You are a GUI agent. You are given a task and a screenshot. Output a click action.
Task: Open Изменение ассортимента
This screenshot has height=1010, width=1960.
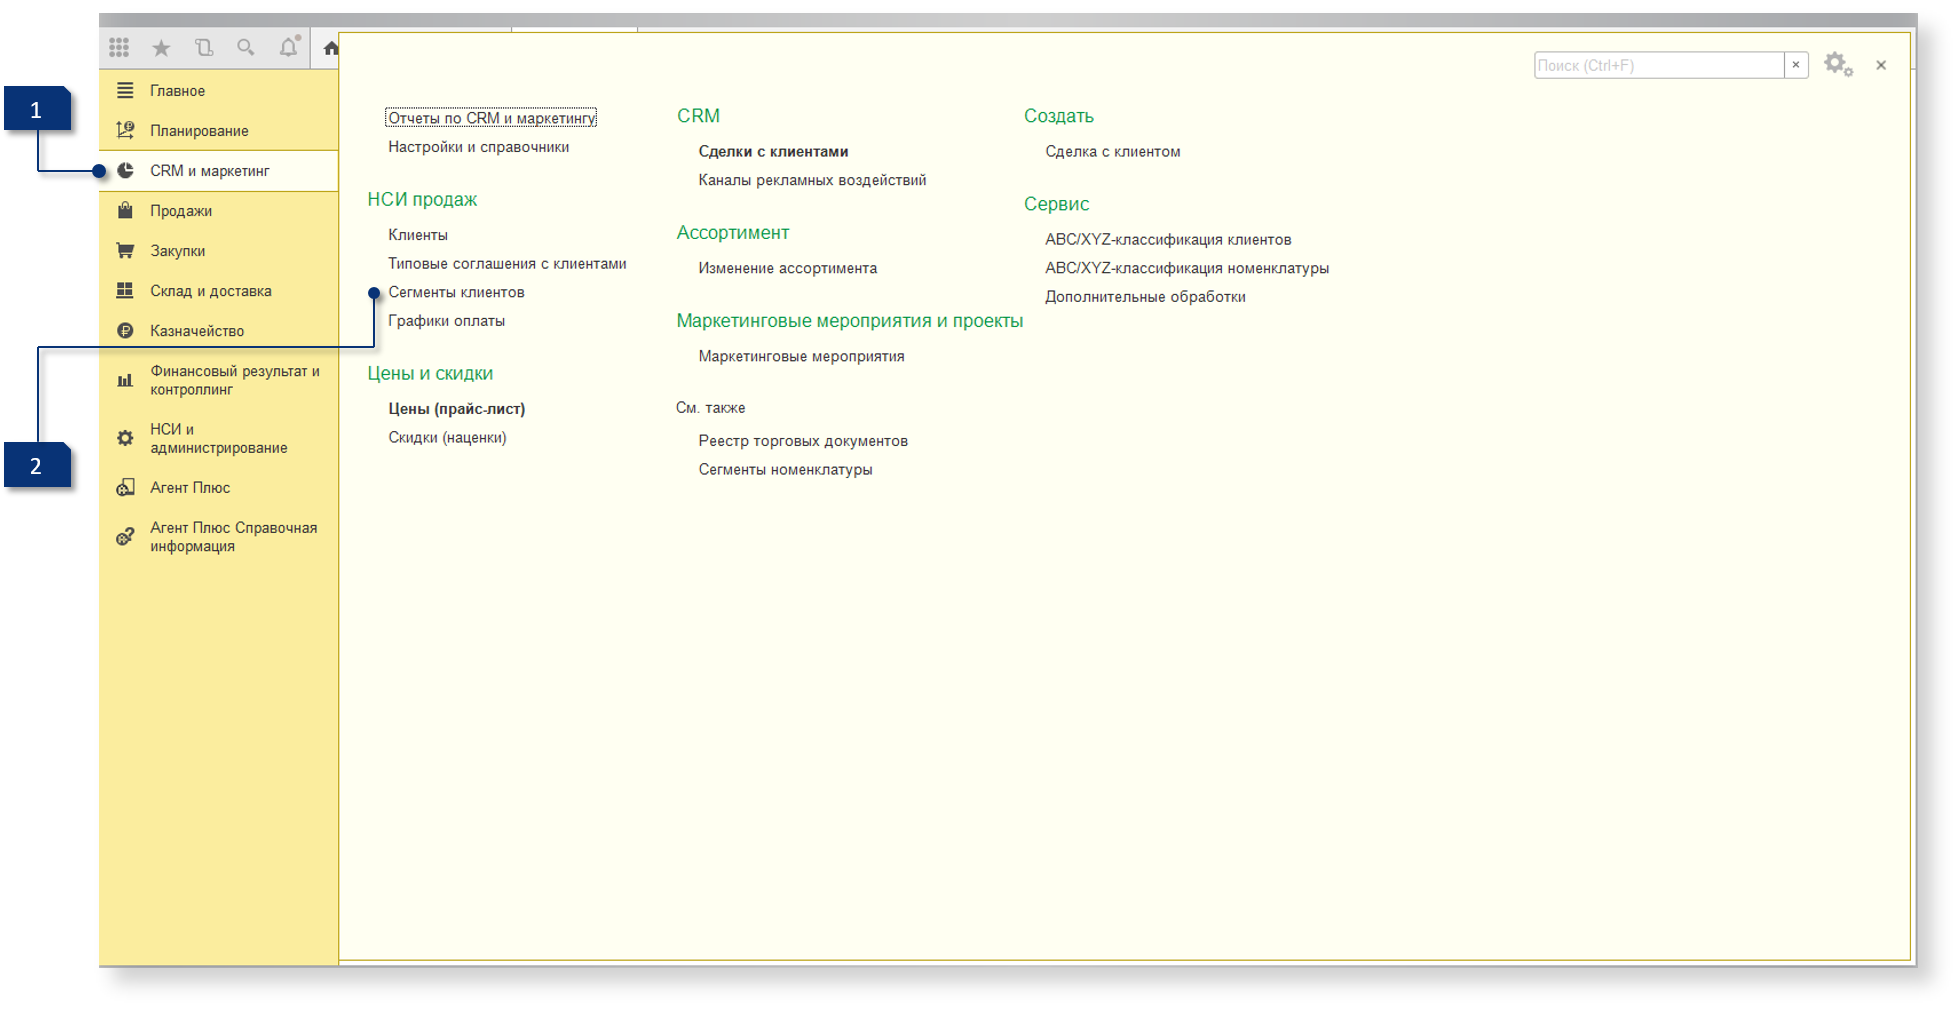point(787,268)
